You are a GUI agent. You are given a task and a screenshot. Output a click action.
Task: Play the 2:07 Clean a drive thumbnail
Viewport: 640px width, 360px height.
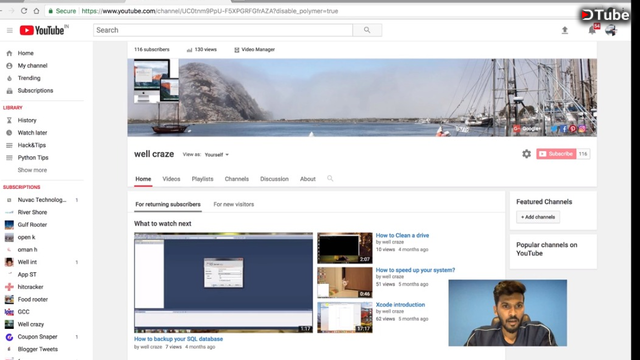(345, 248)
